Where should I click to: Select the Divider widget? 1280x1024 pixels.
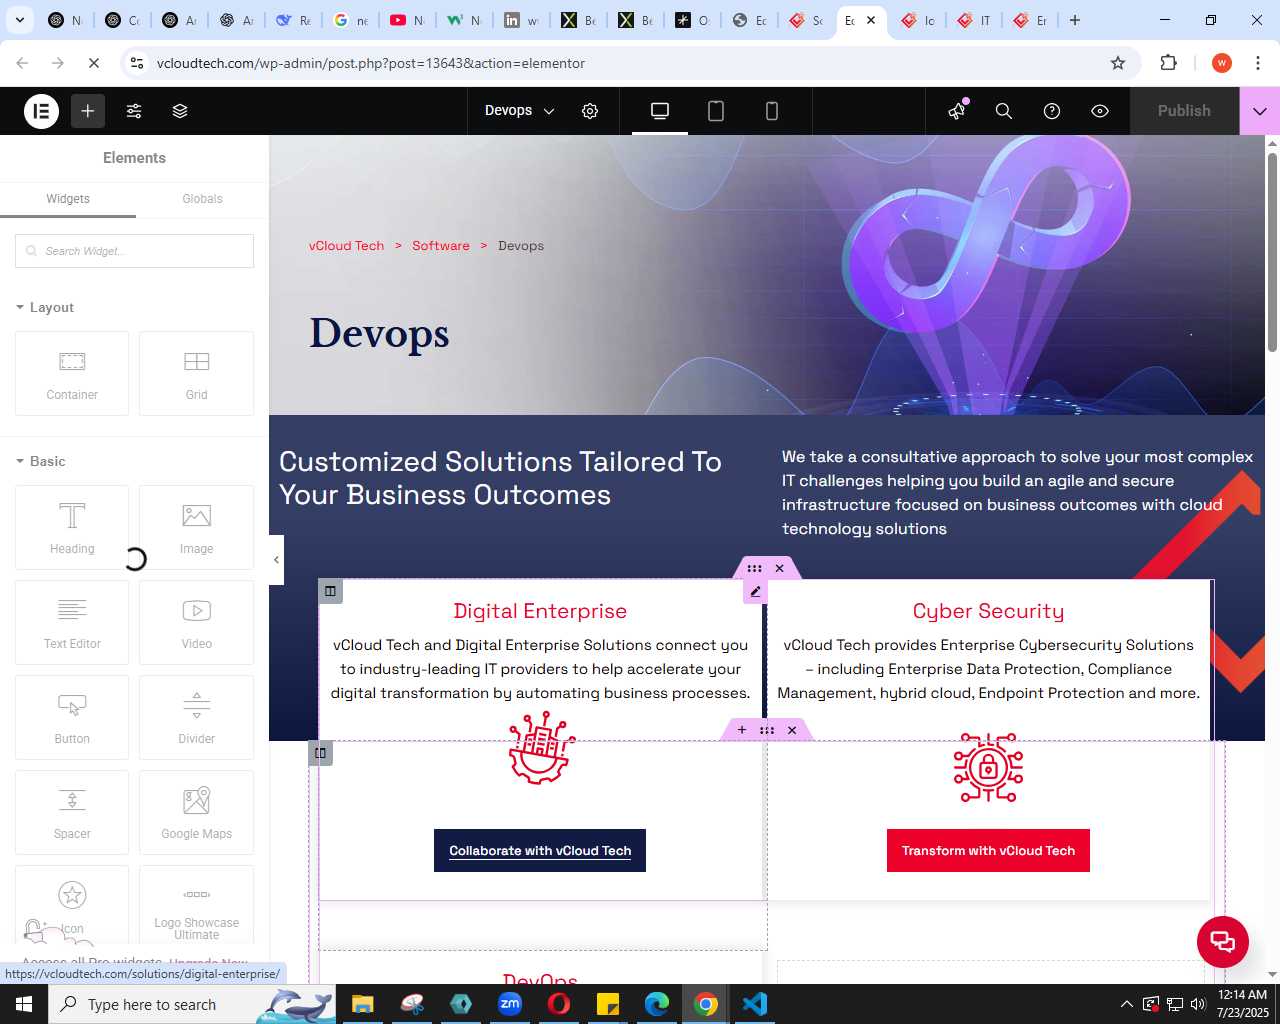pyautogui.click(x=196, y=717)
